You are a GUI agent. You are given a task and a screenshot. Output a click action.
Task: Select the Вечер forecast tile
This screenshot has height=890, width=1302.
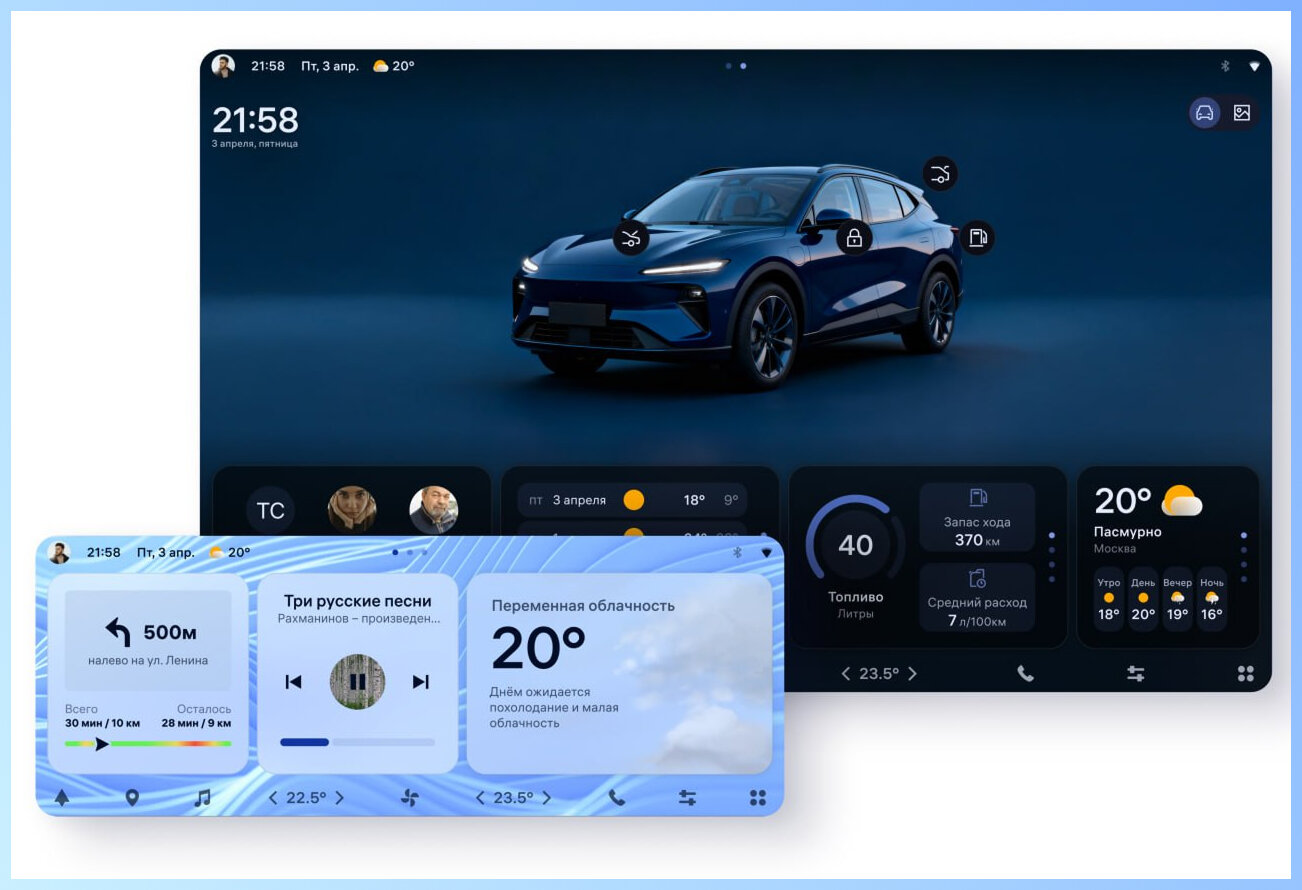1177,599
